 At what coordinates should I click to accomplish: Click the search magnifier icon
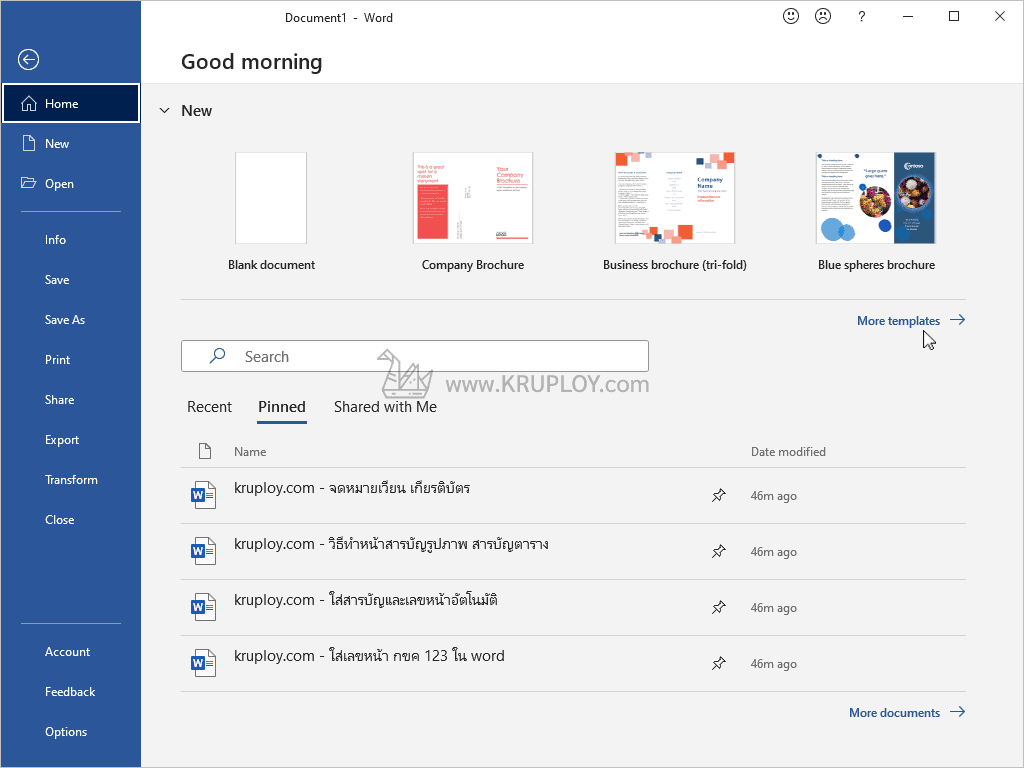pyautogui.click(x=217, y=355)
